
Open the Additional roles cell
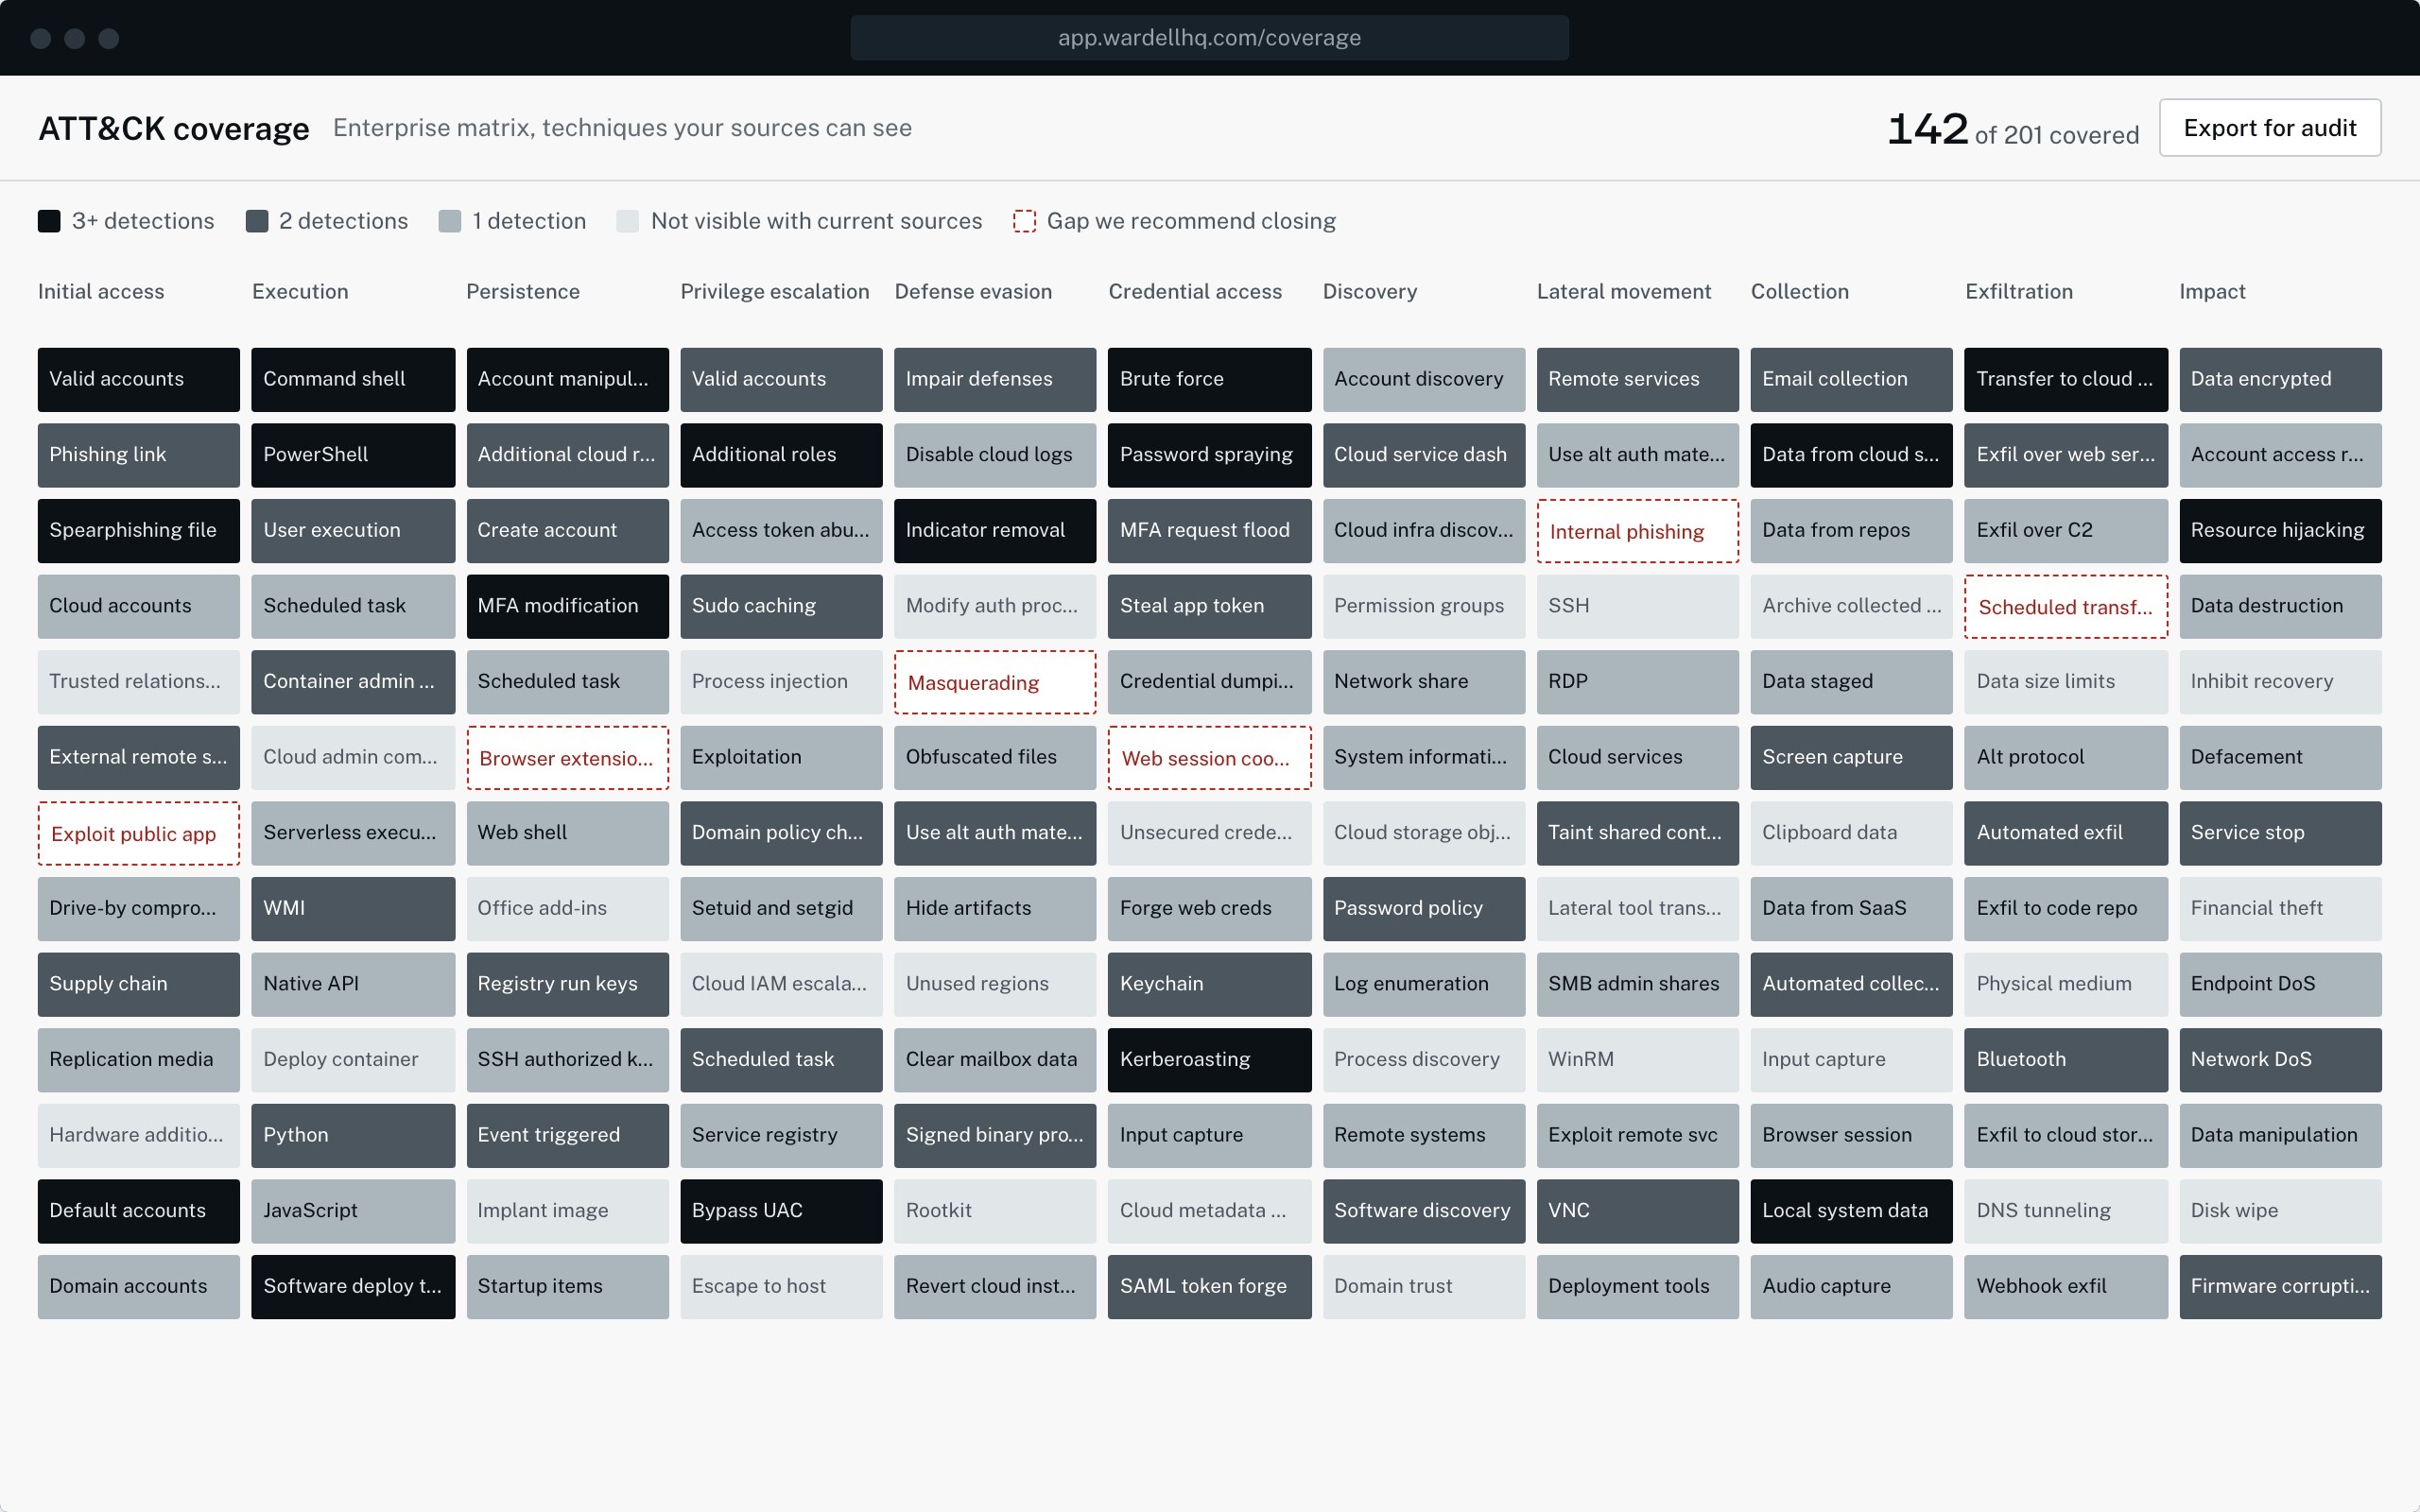click(x=781, y=455)
